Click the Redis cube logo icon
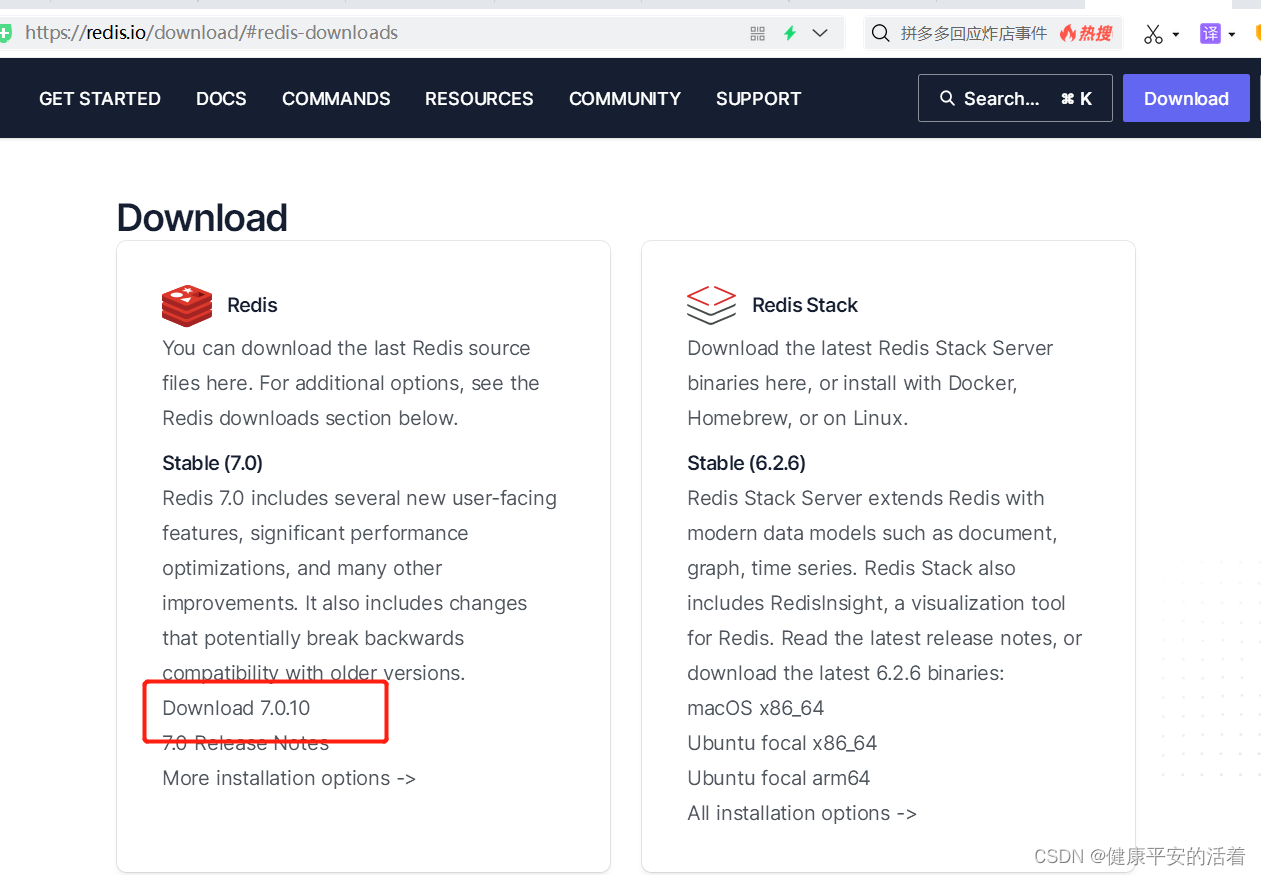 186,305
